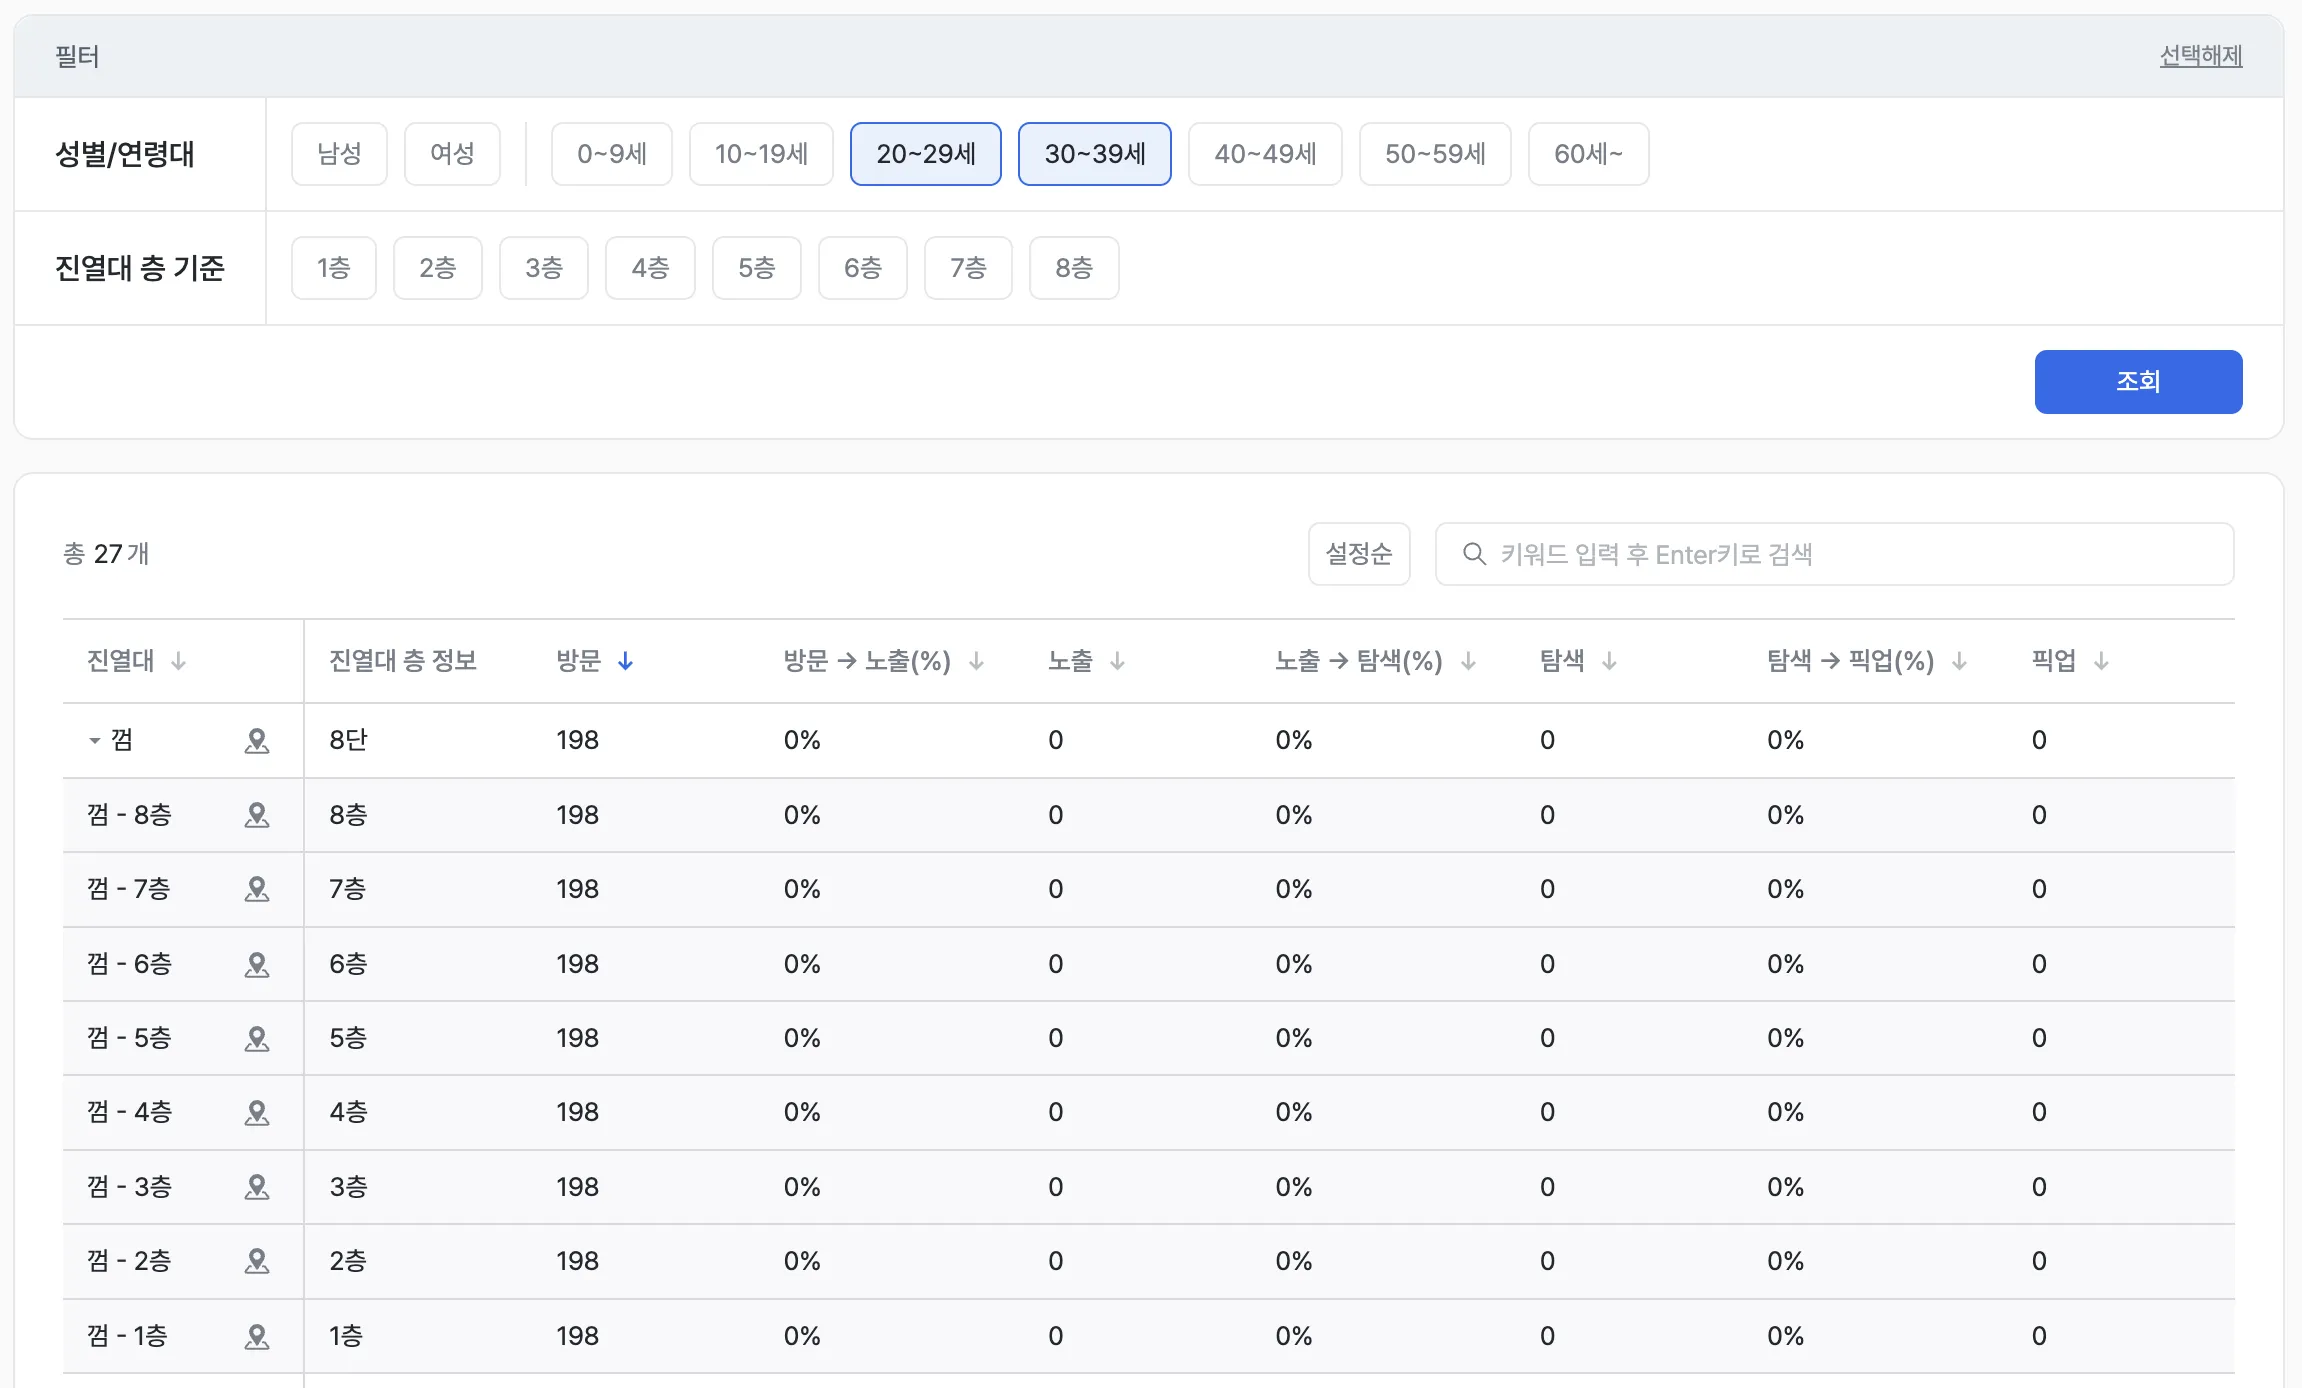This screenshot has width=2302, height=1388.
Task: Toggle the 50~59세 age filter
Action: (1435, 154)
